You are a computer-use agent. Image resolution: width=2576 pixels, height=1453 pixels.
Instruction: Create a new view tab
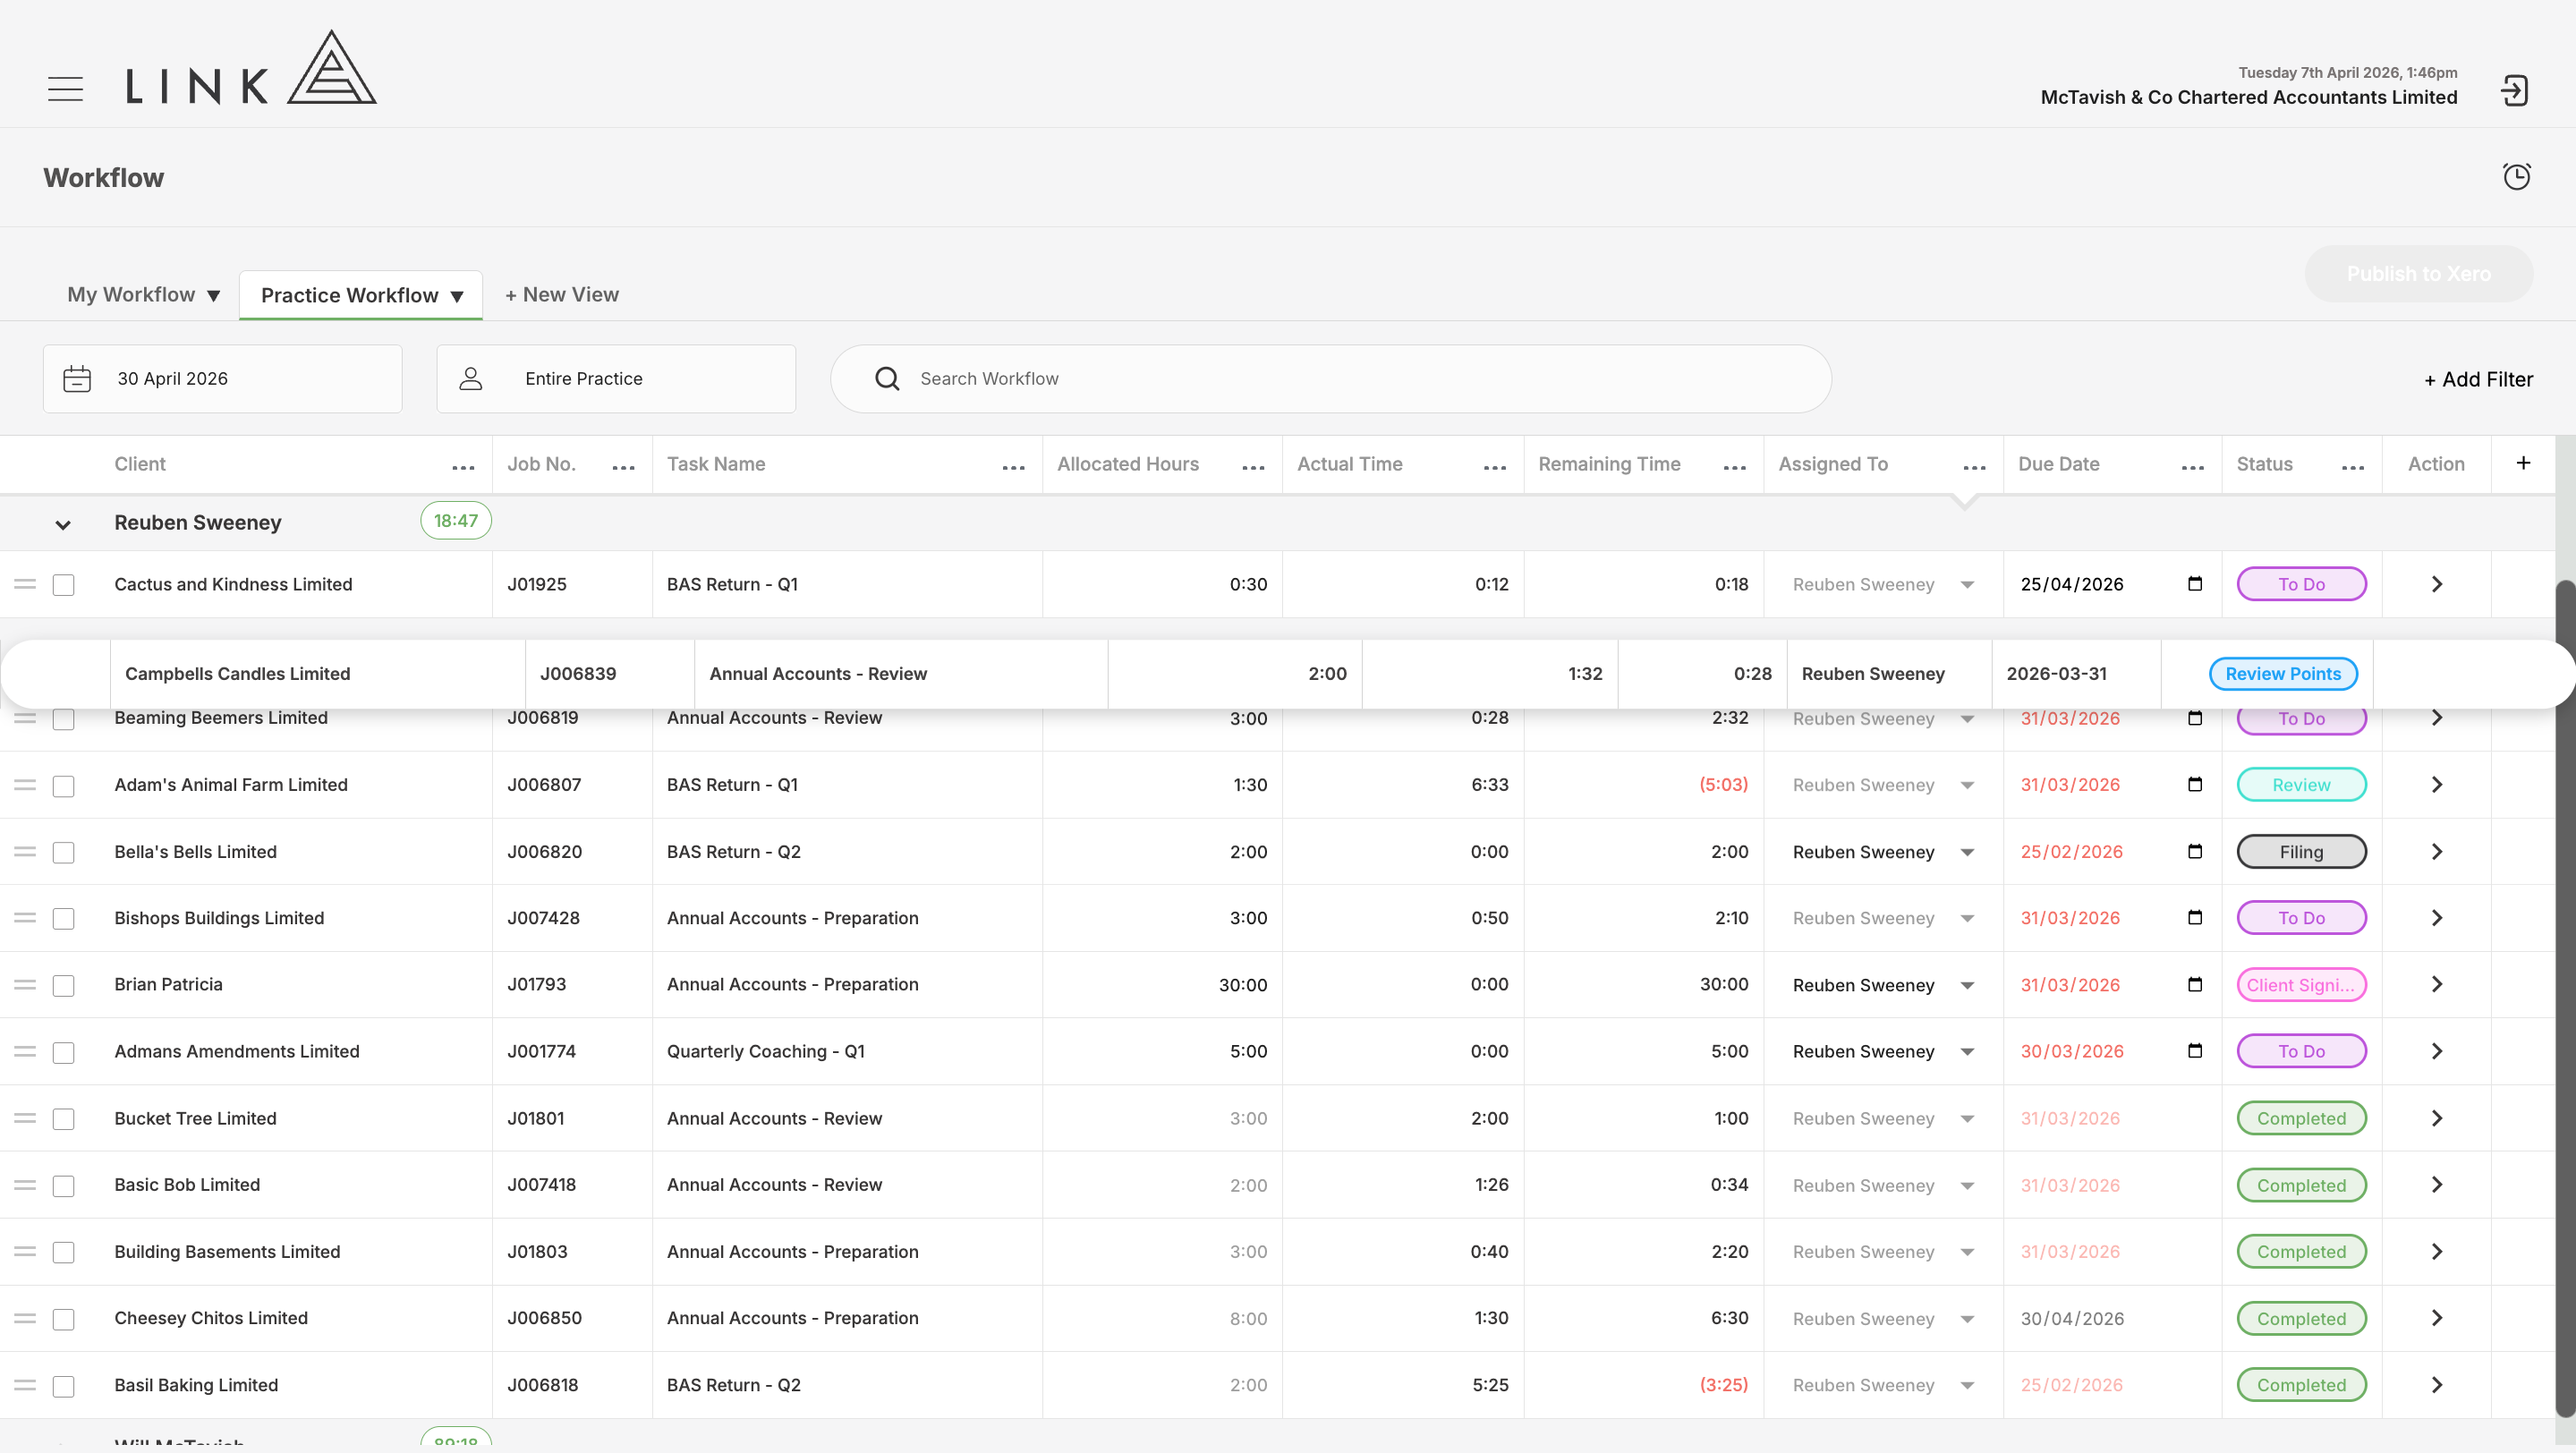562,295
